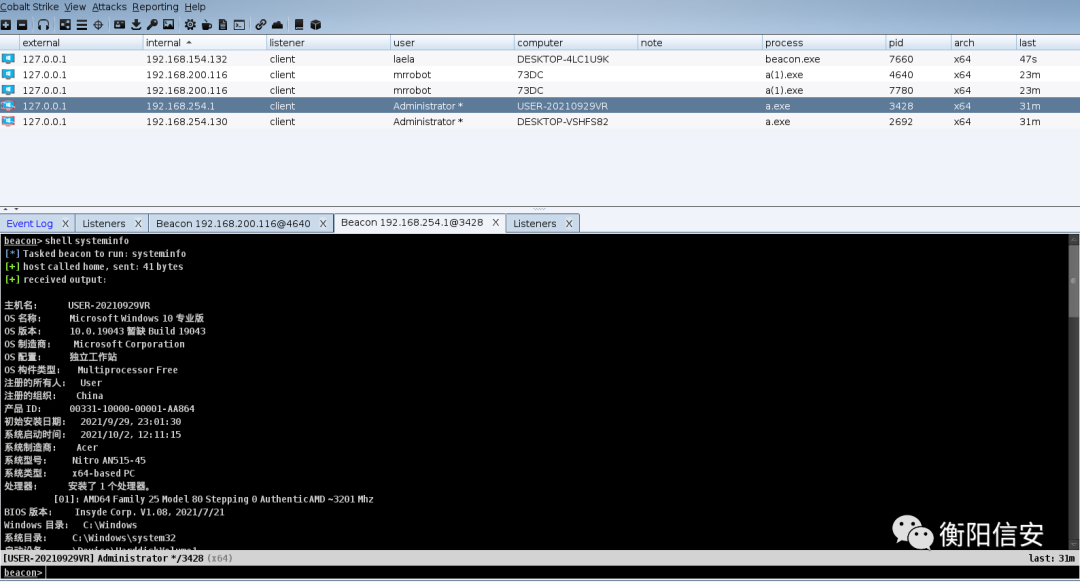Image resolution: width=1080 pixels, height=582 pixels.
Task: Open the Cobalt Strike menu
Action: point(28,7)
